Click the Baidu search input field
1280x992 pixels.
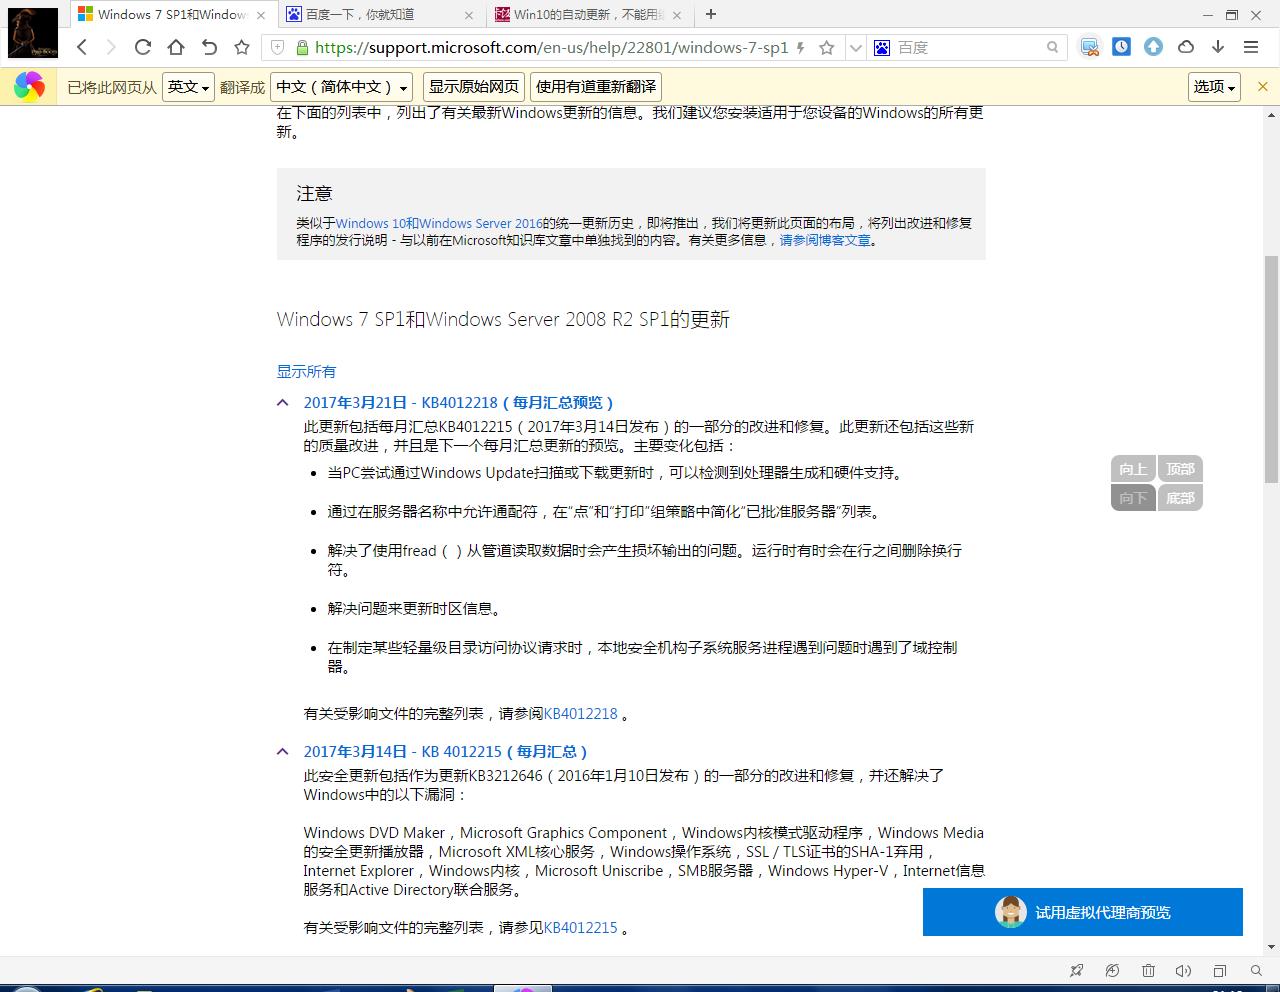968,47
